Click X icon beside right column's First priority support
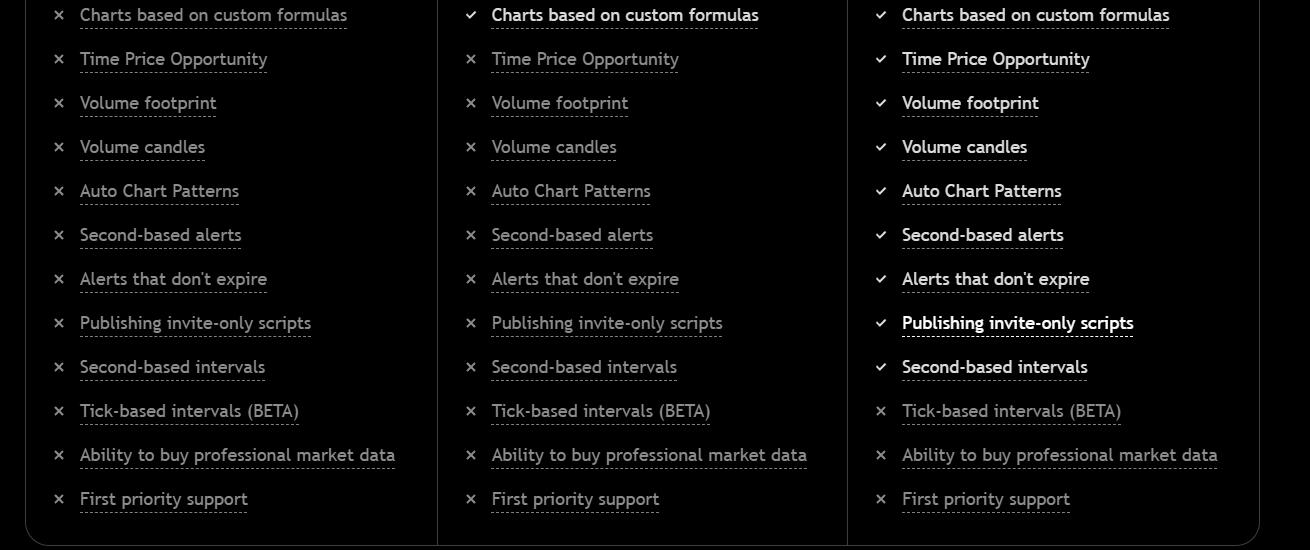1310x550 pixels. tap(881, 499)
